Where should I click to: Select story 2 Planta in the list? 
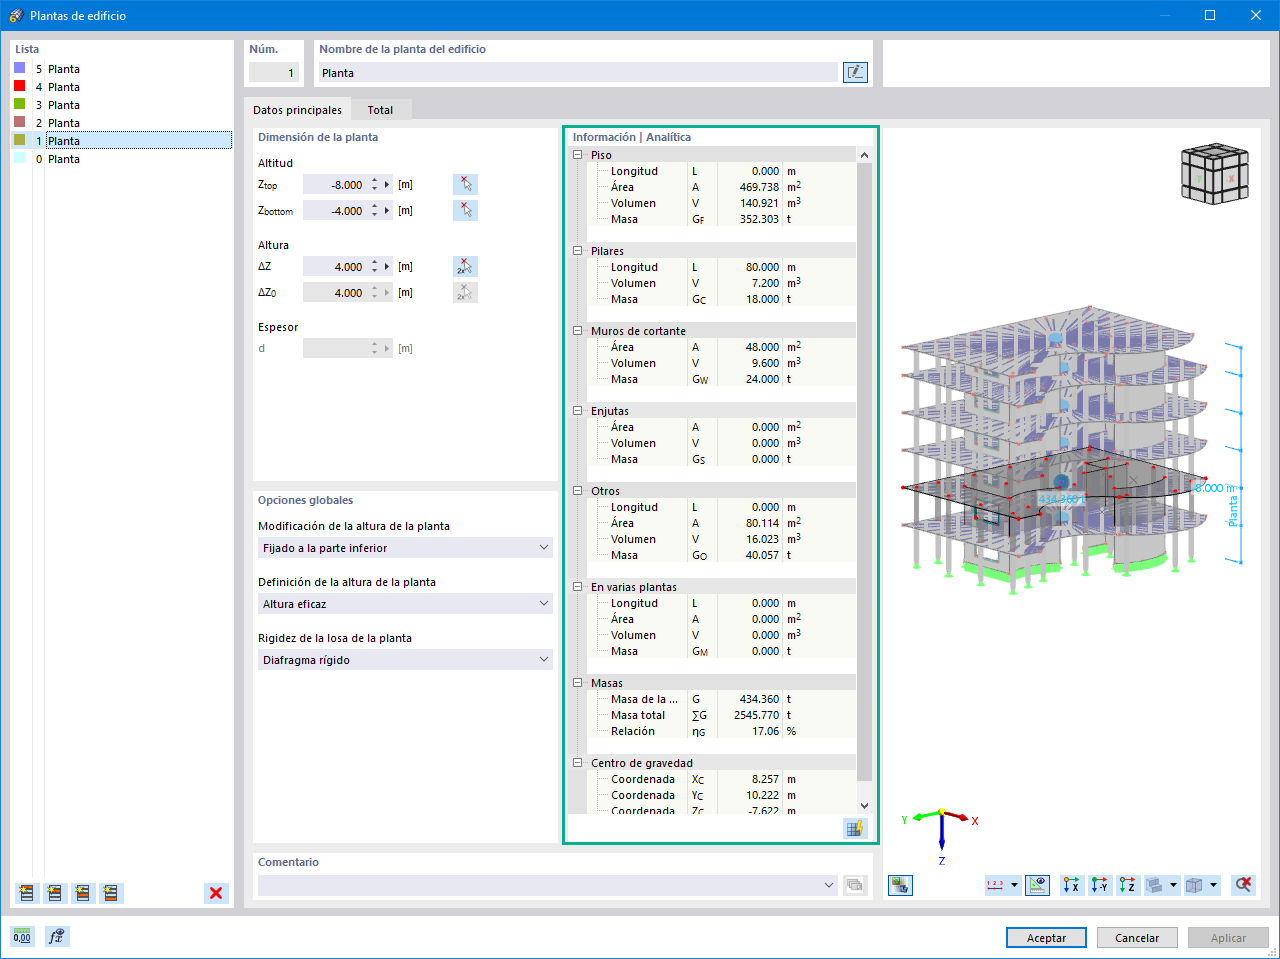pos(122,123)
